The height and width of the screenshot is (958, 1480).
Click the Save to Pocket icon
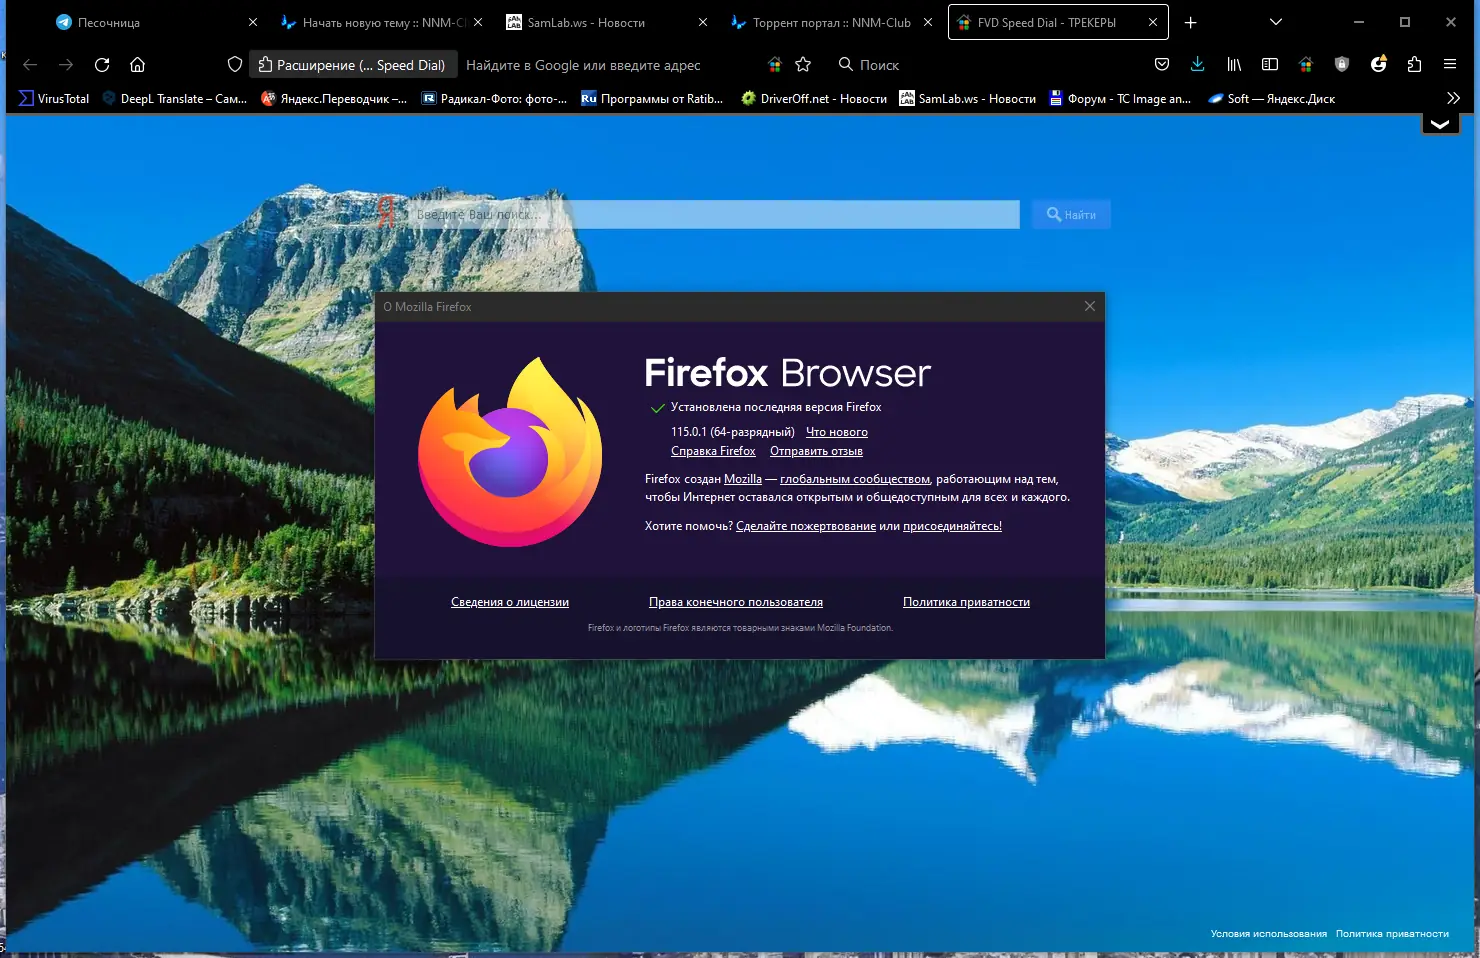1162,65
